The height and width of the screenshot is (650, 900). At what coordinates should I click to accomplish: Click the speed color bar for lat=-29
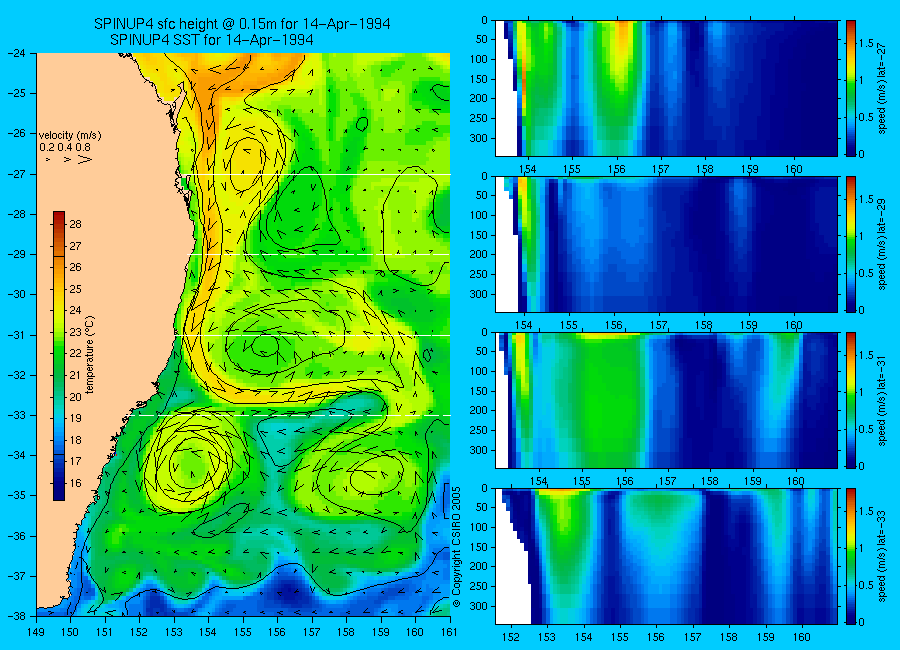point(851,245)
